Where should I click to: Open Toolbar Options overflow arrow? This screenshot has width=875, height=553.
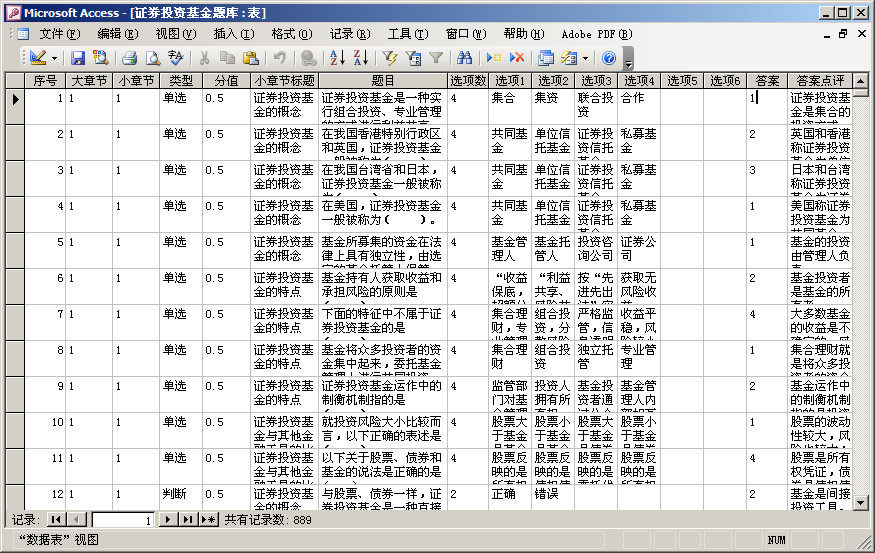point(628,58)
